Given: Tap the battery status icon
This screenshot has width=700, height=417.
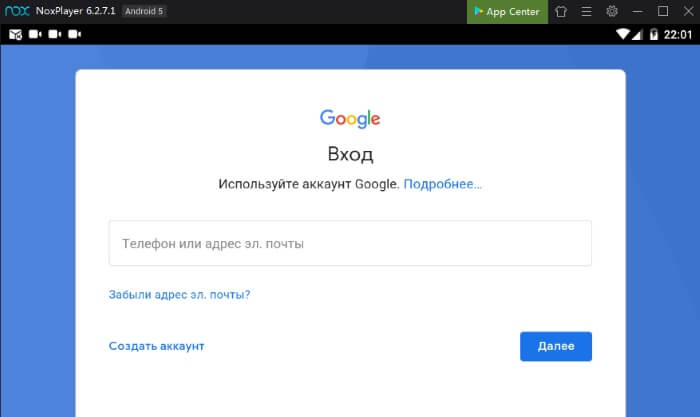Looking at the screenshot, I should [654, 34].
